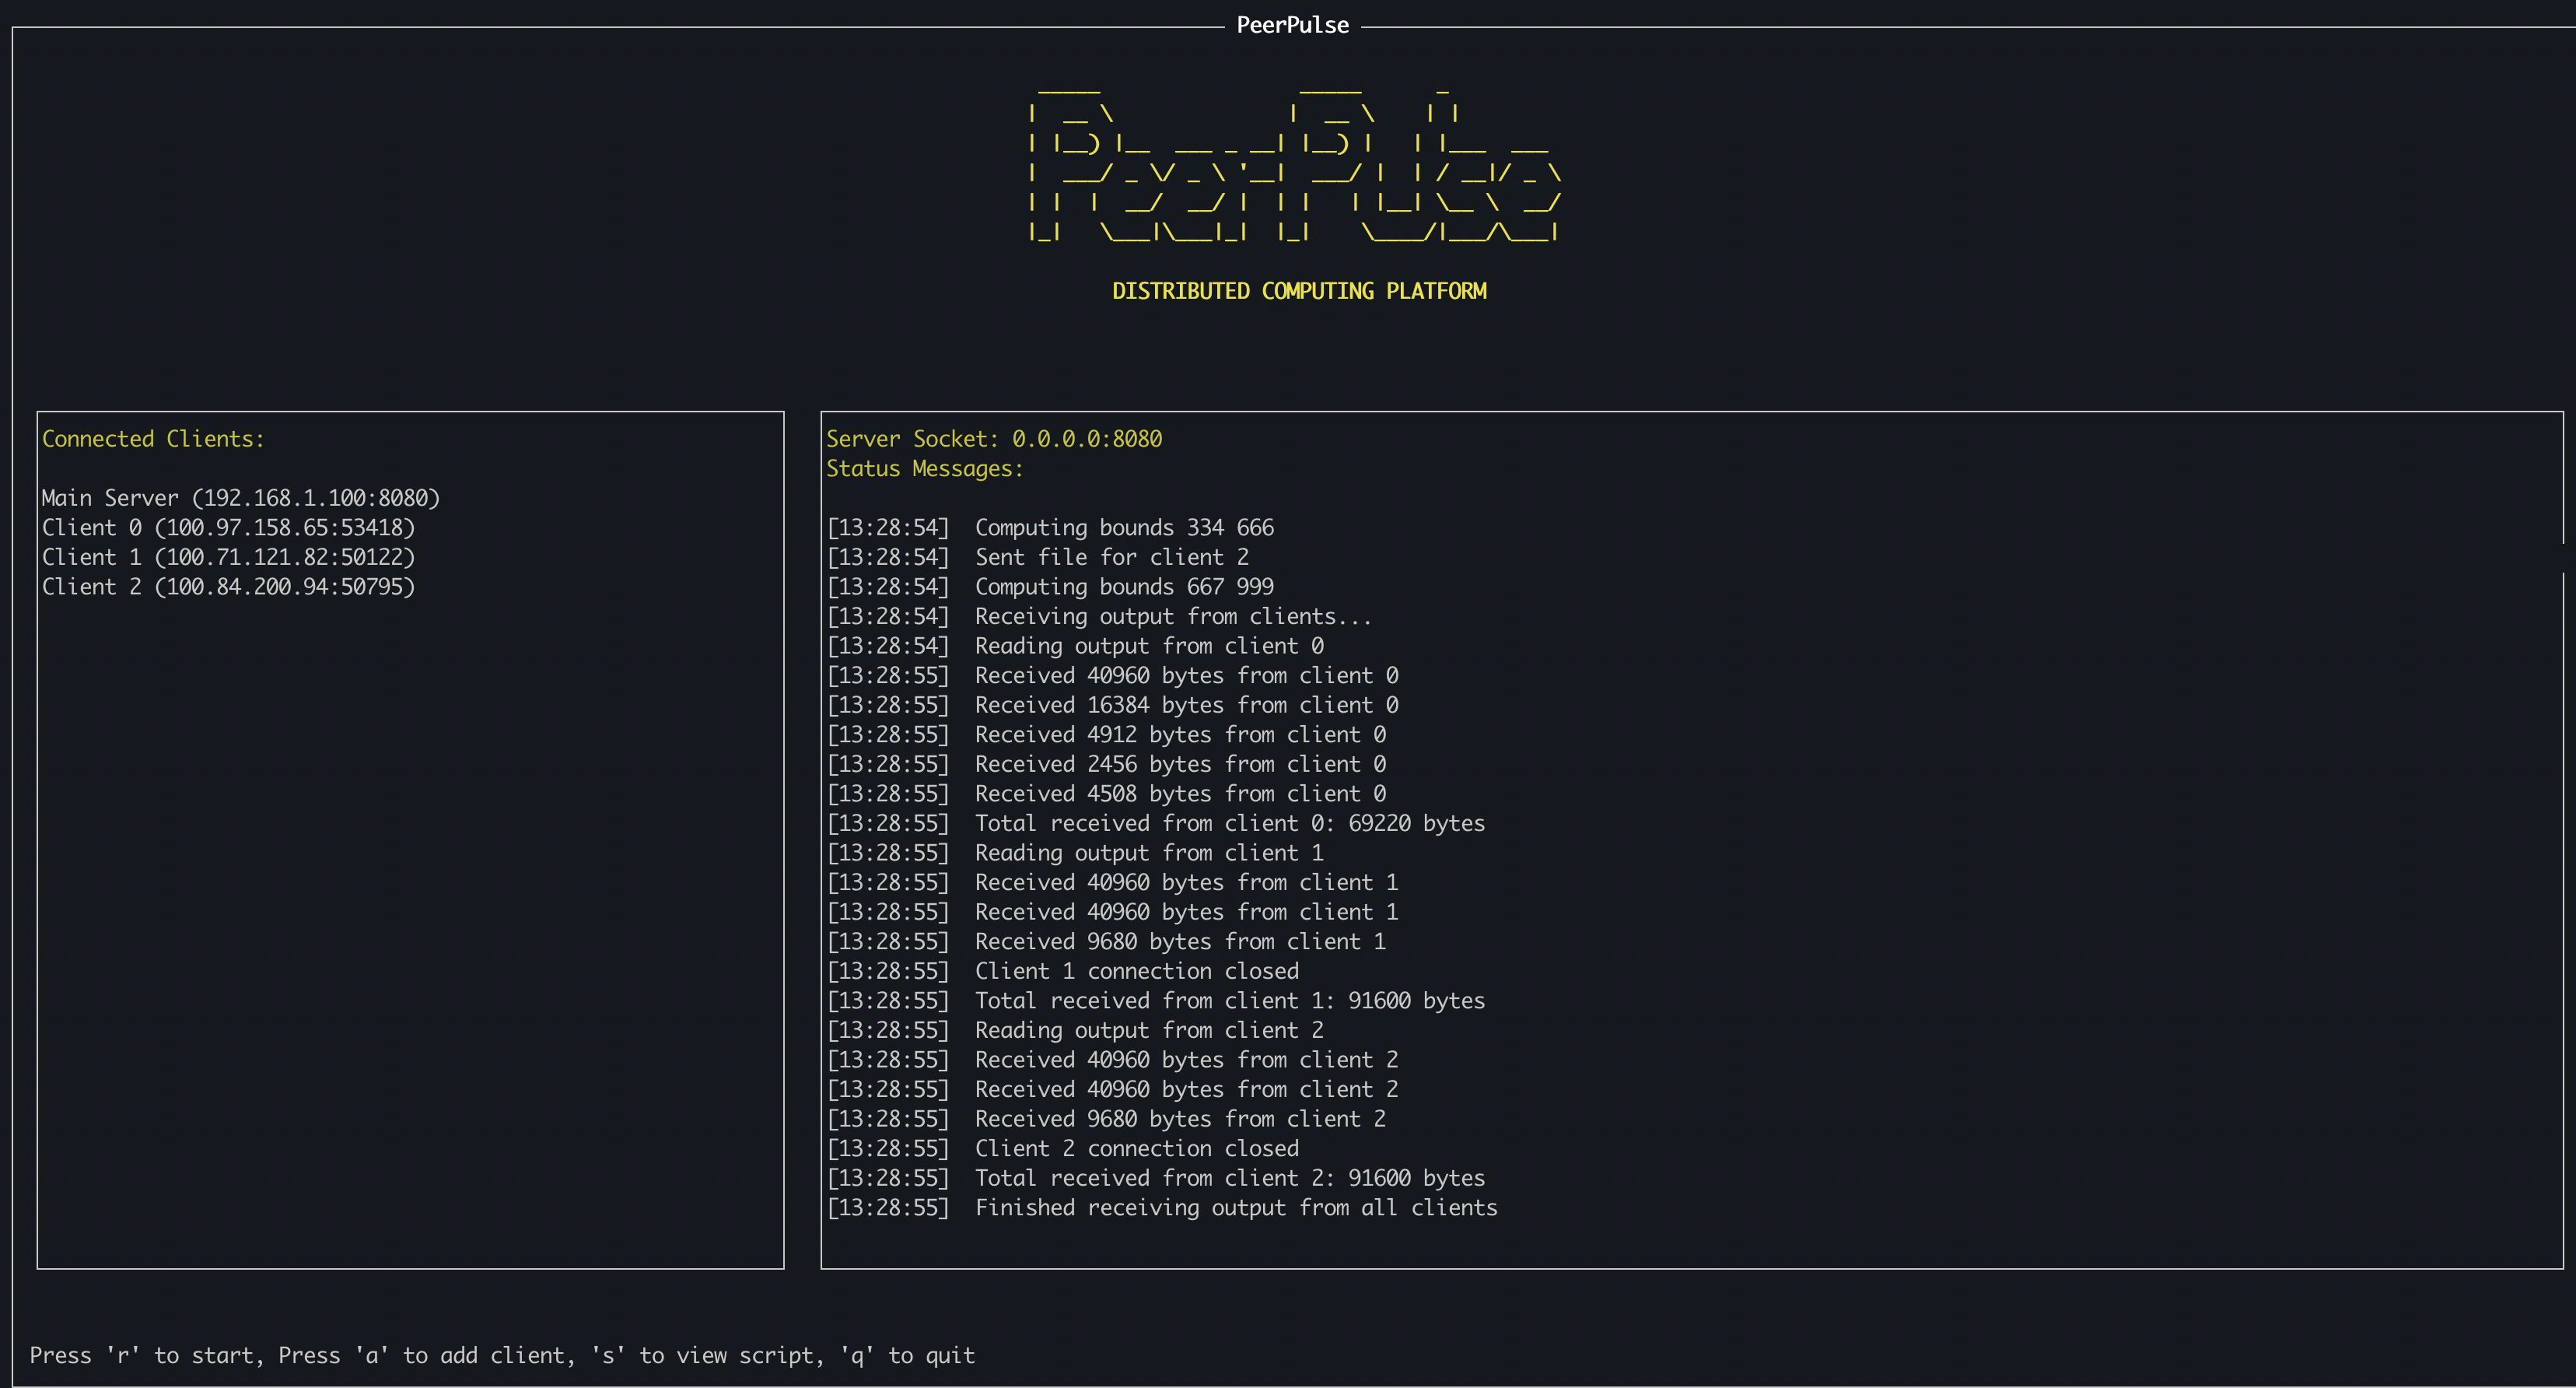Select Client 1 at 100.71.121.82:50122
Screen dimensions: 2576x1388
tap(228, 557)
